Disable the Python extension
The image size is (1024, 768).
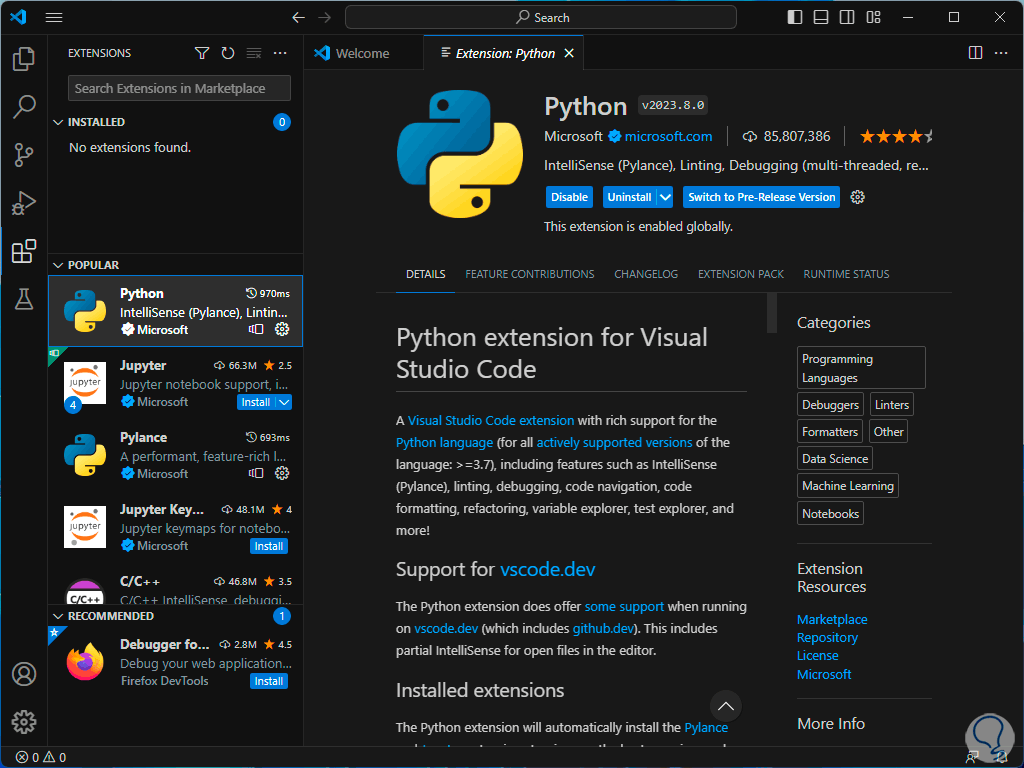pos(569,197)
